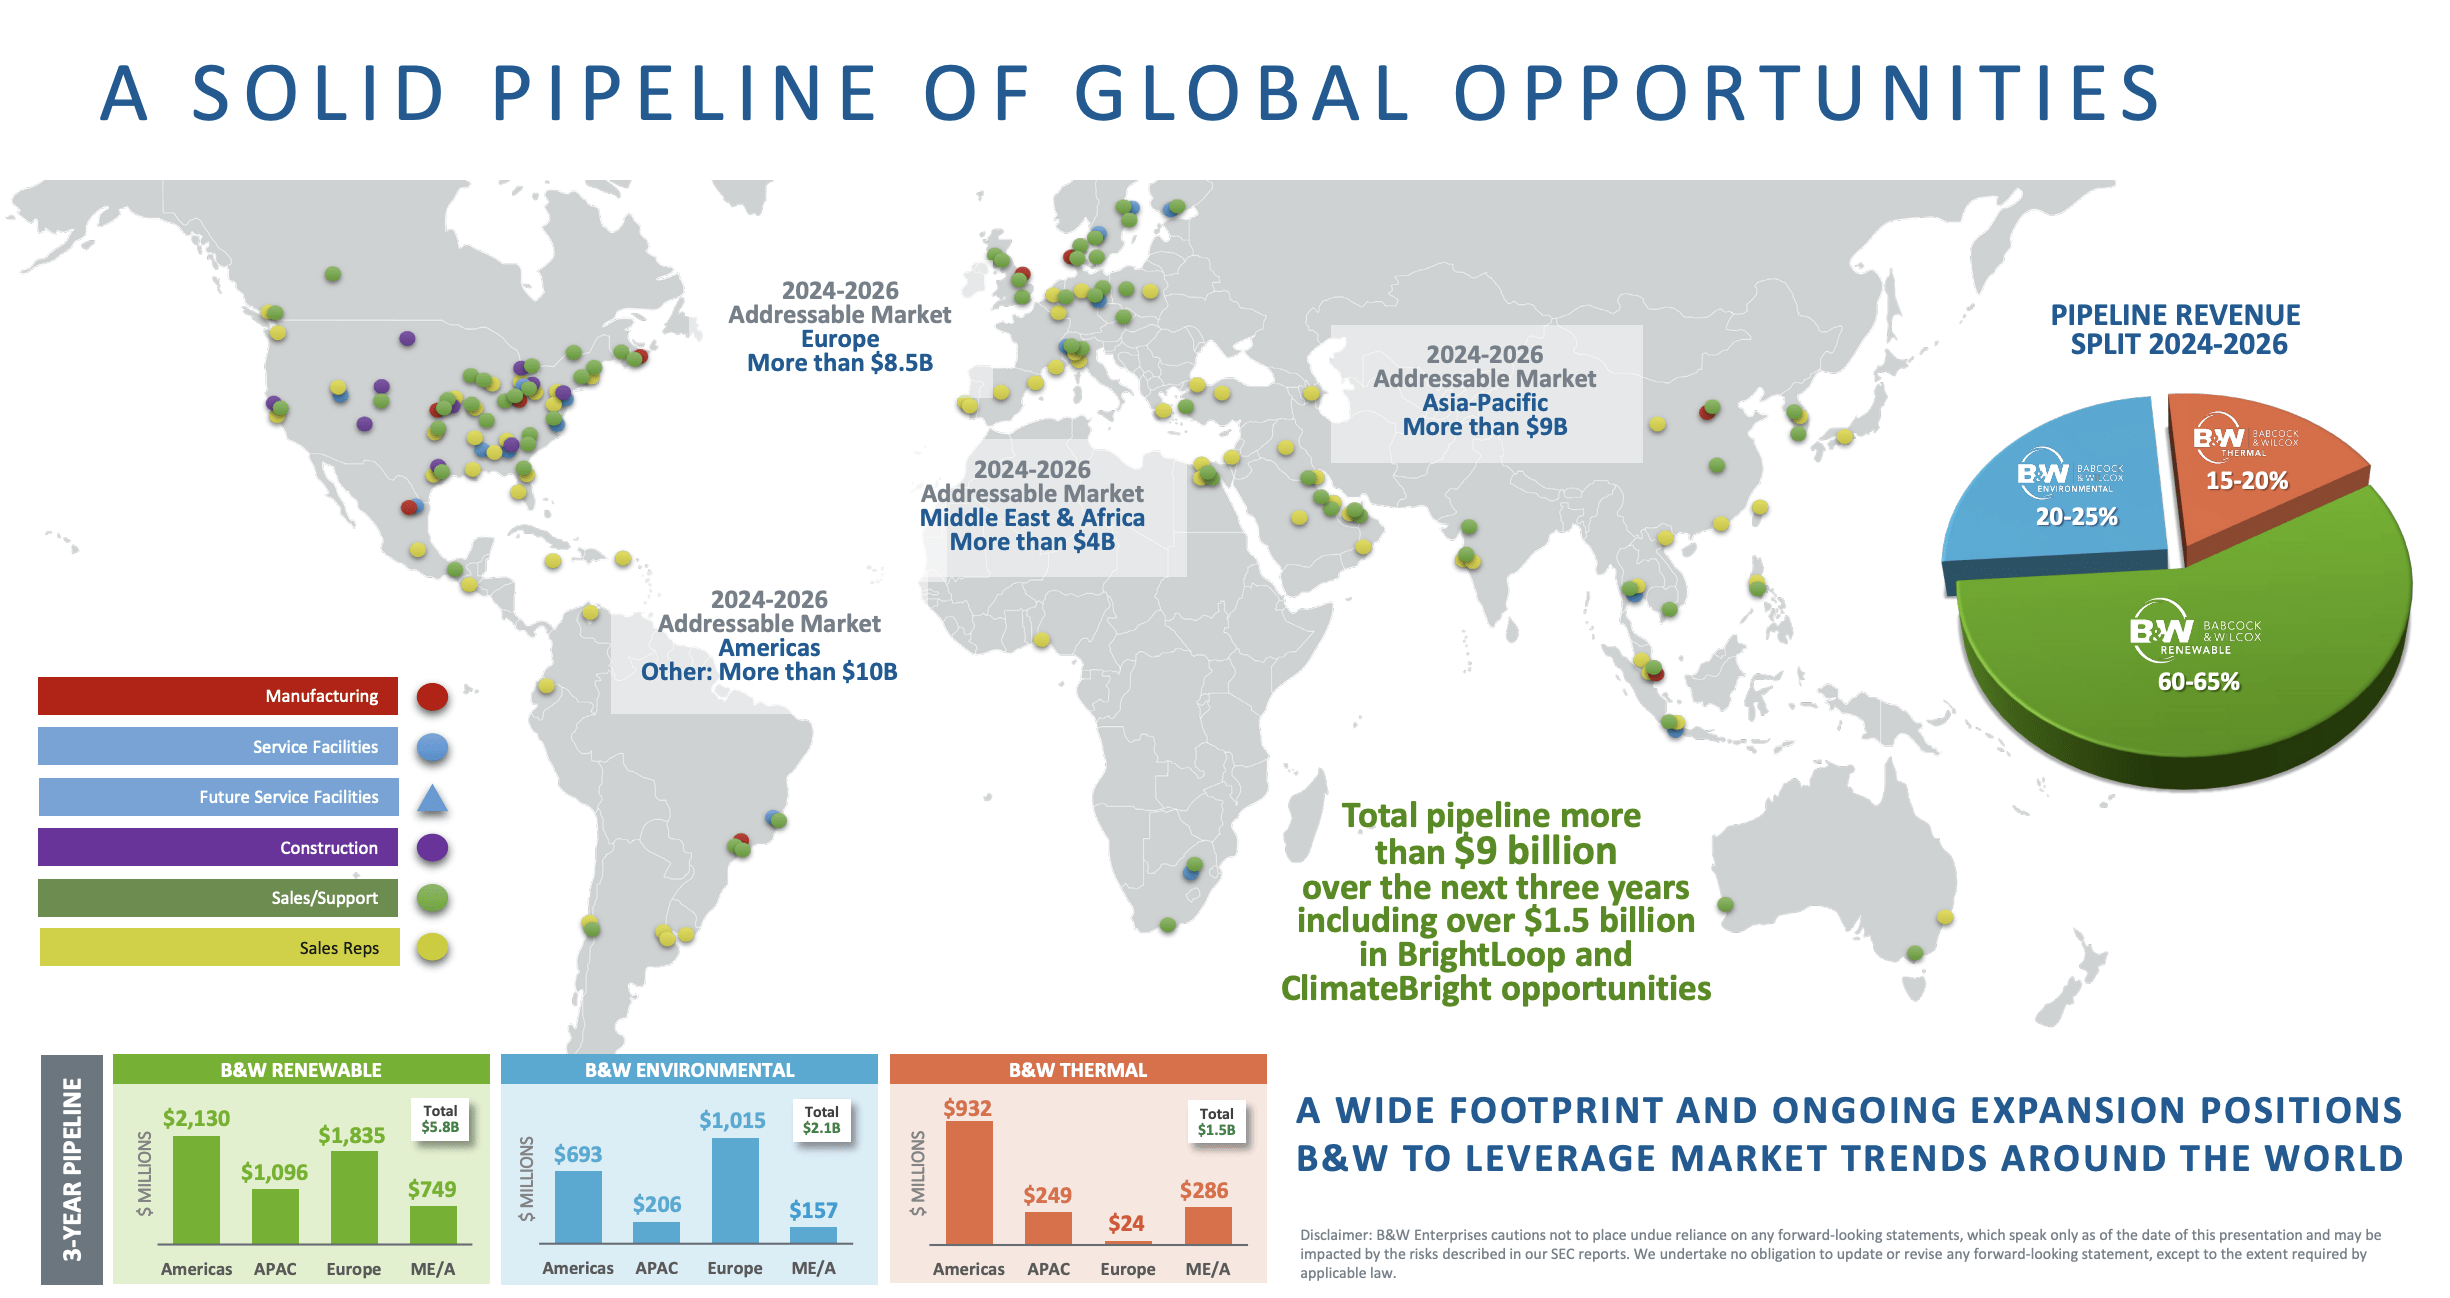The width and height of the screenshot is (2450, 1298).
Task: Click the Asia-Pacific More than $9B label
Action: pos(1485,415)
